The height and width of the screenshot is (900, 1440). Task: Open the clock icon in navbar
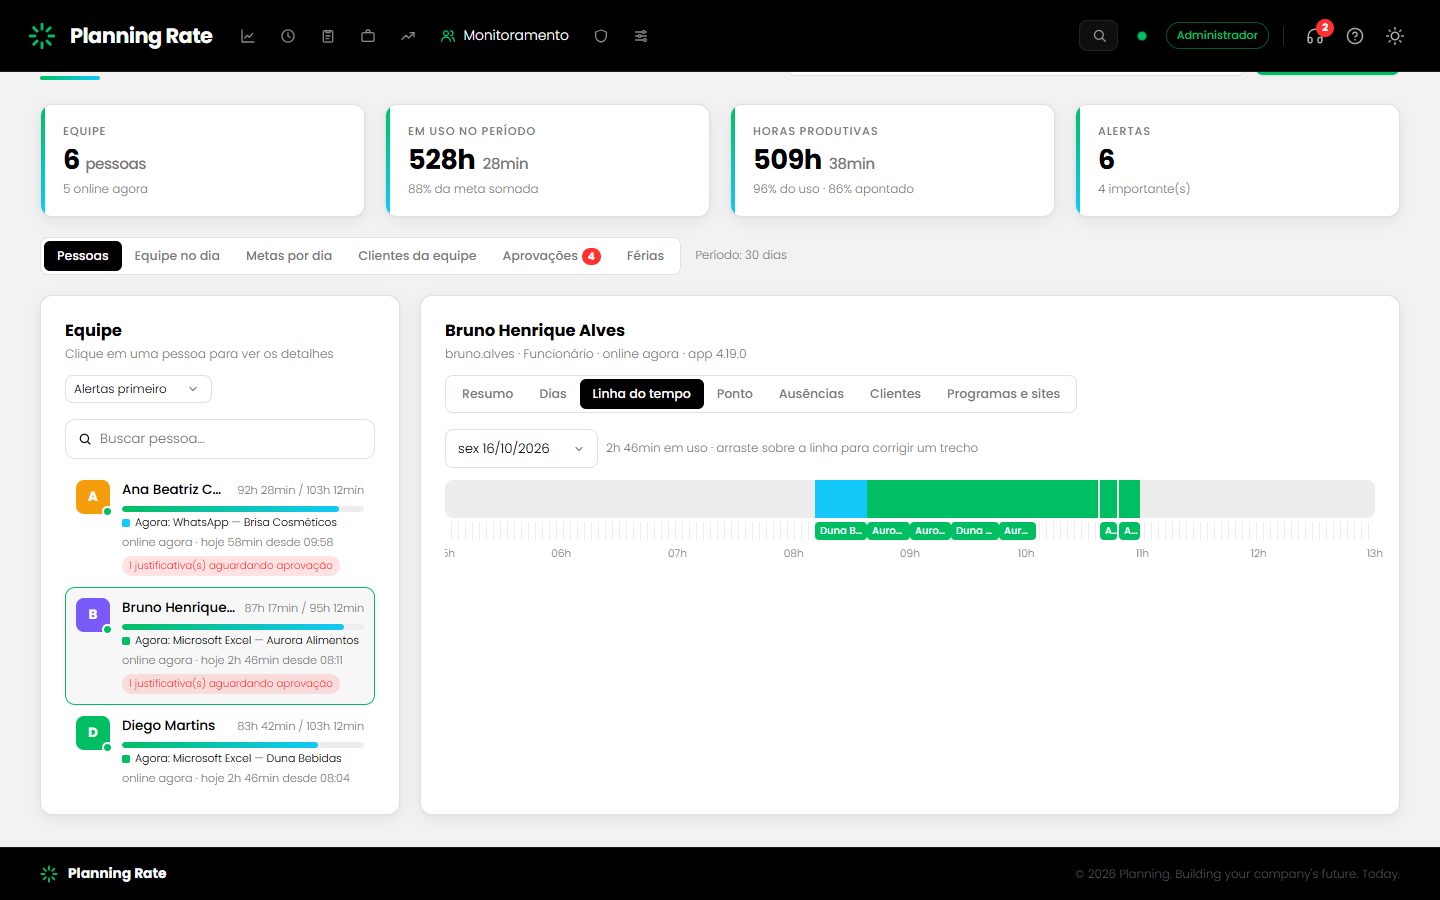(288, 36)
